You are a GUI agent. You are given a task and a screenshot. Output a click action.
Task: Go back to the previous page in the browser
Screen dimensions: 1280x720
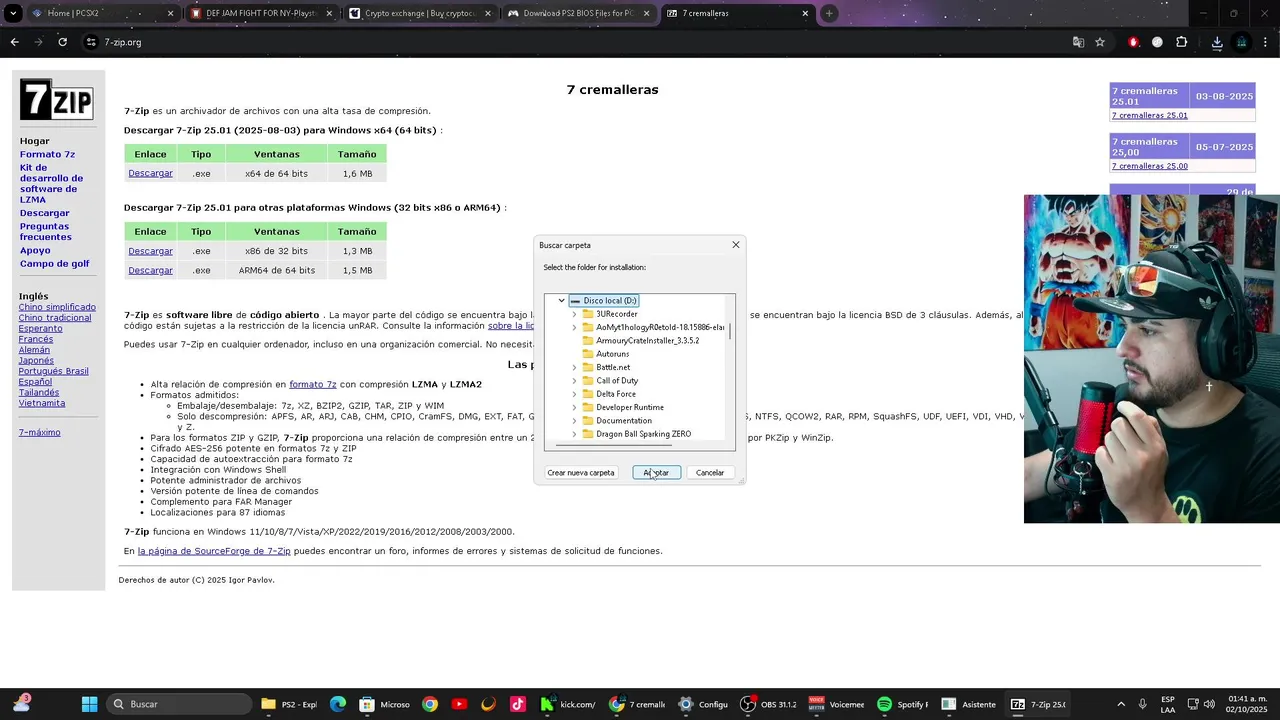(14, 42)
